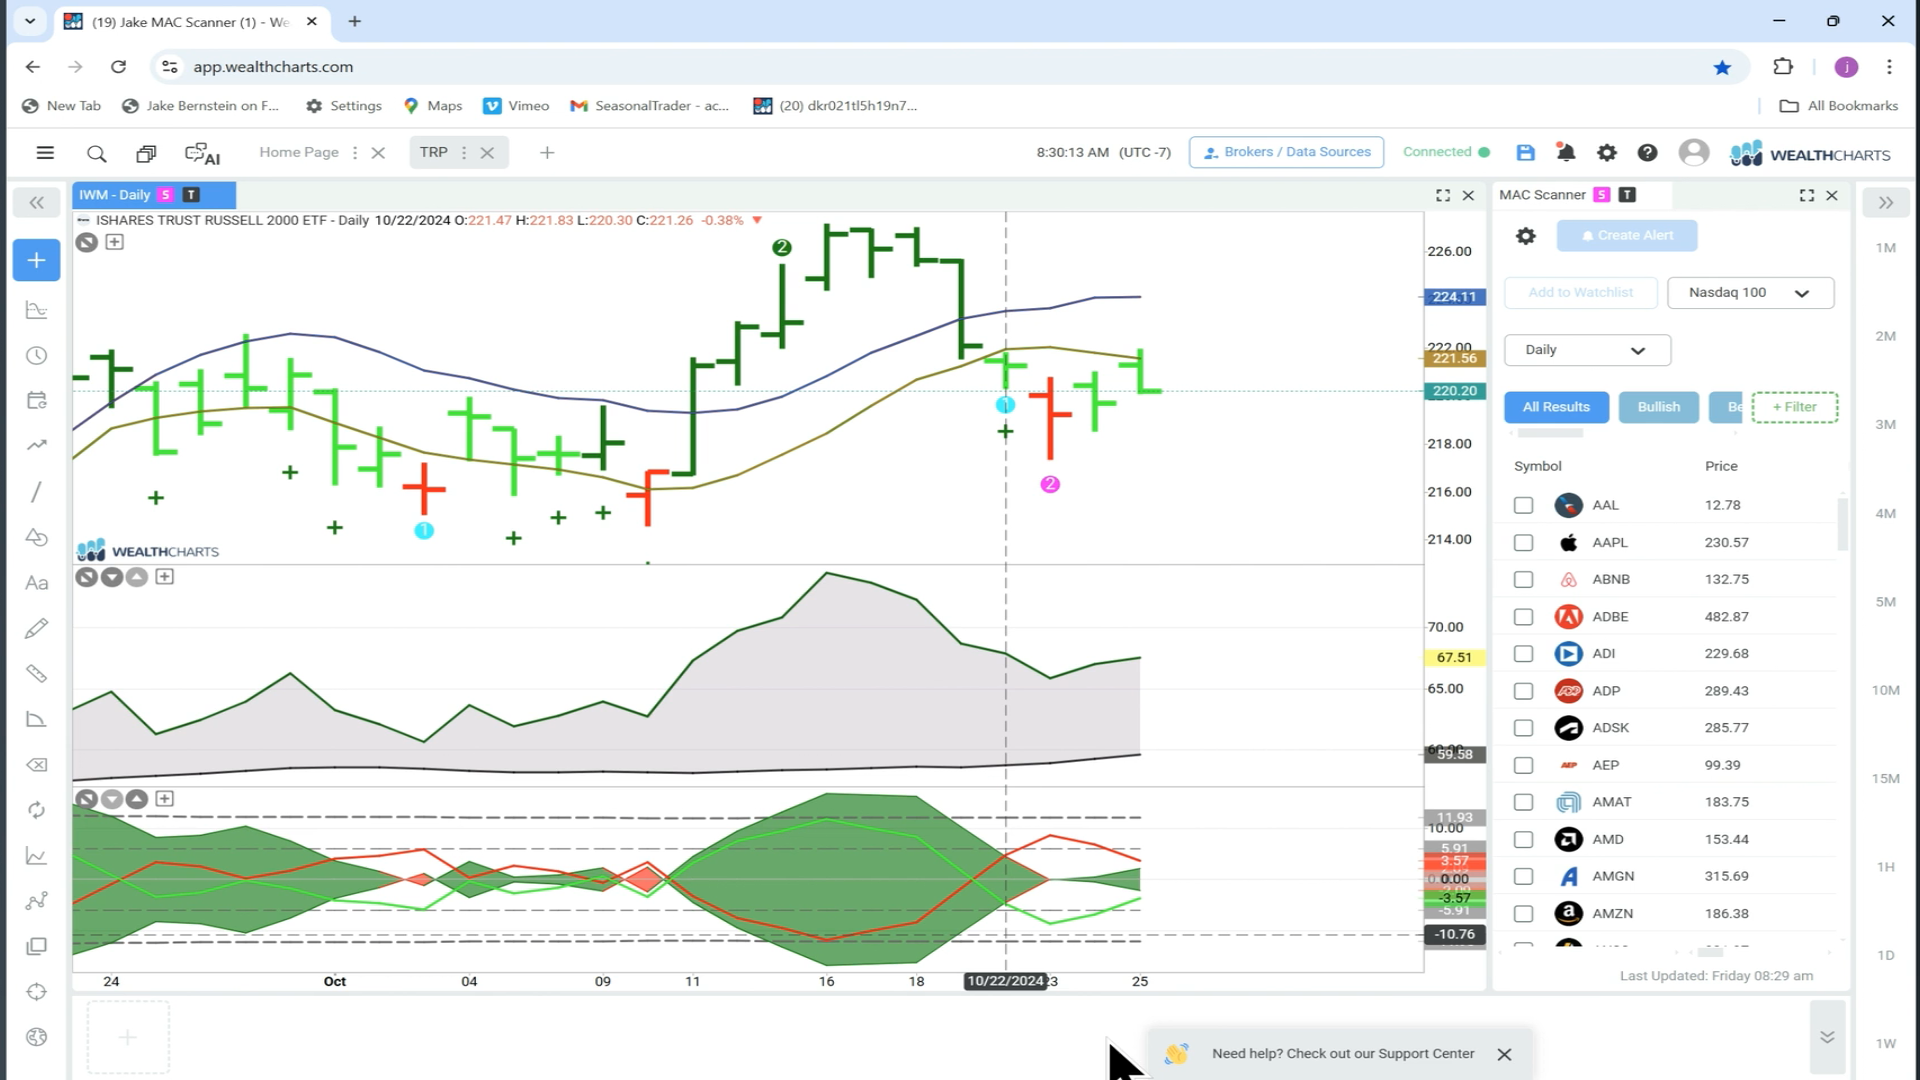This screenshot has height=1080, width=1920.
Task: Move middle indicator pane down arrow
Action: pos(112,577)
